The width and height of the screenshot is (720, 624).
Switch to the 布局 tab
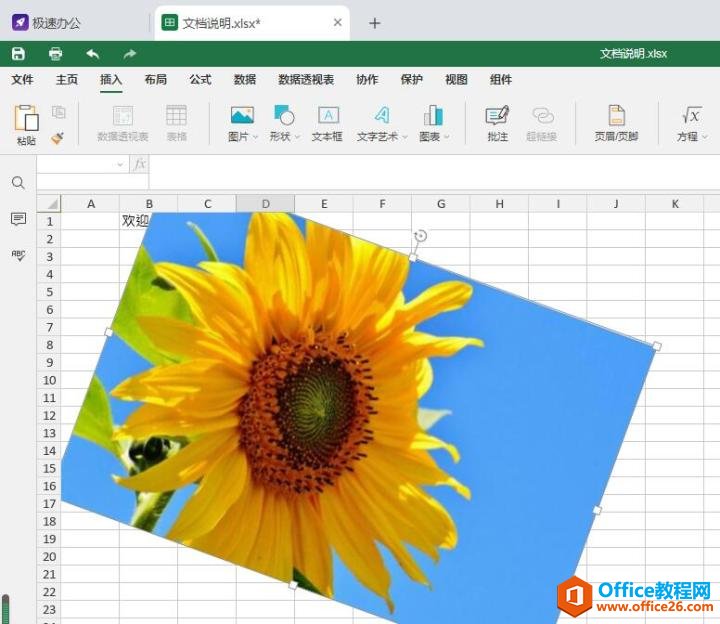(156, 79)
